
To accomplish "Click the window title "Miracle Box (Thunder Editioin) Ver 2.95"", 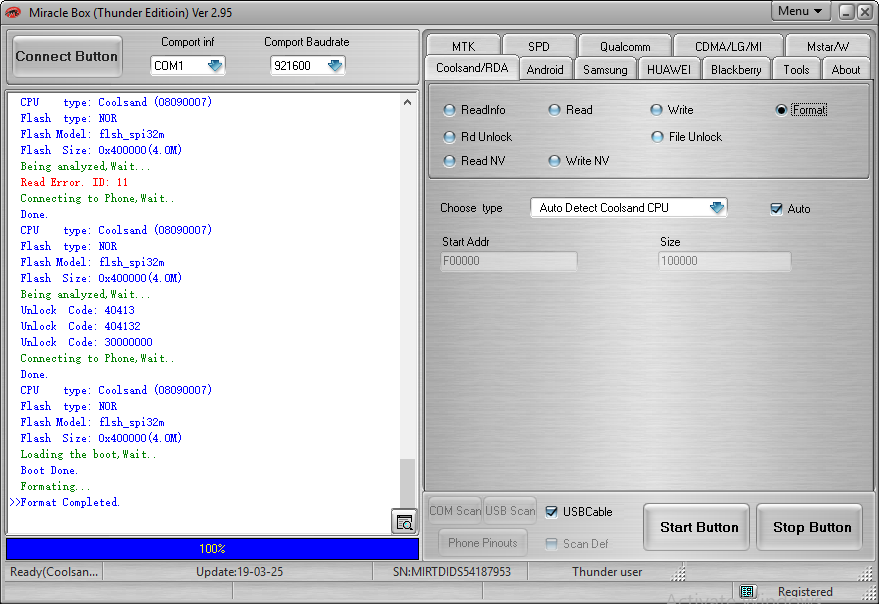I will [131, 12].
